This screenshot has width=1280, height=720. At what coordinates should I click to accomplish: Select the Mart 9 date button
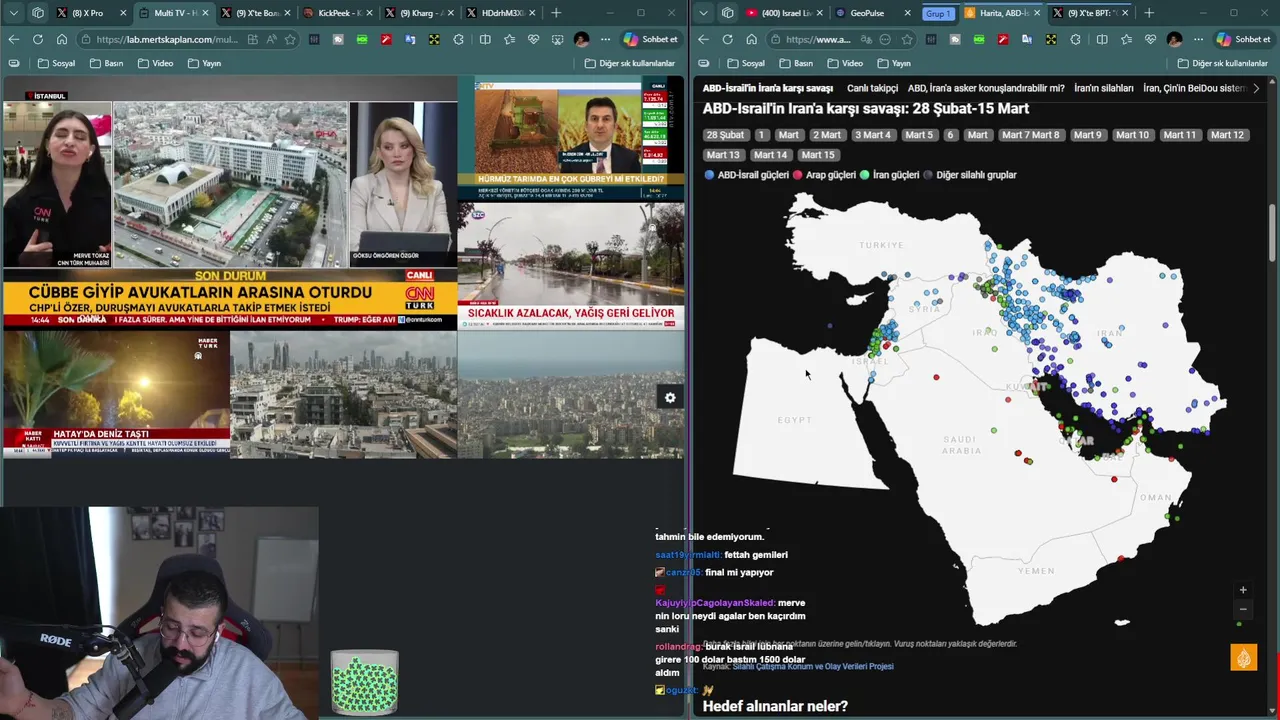point(1087,135)
